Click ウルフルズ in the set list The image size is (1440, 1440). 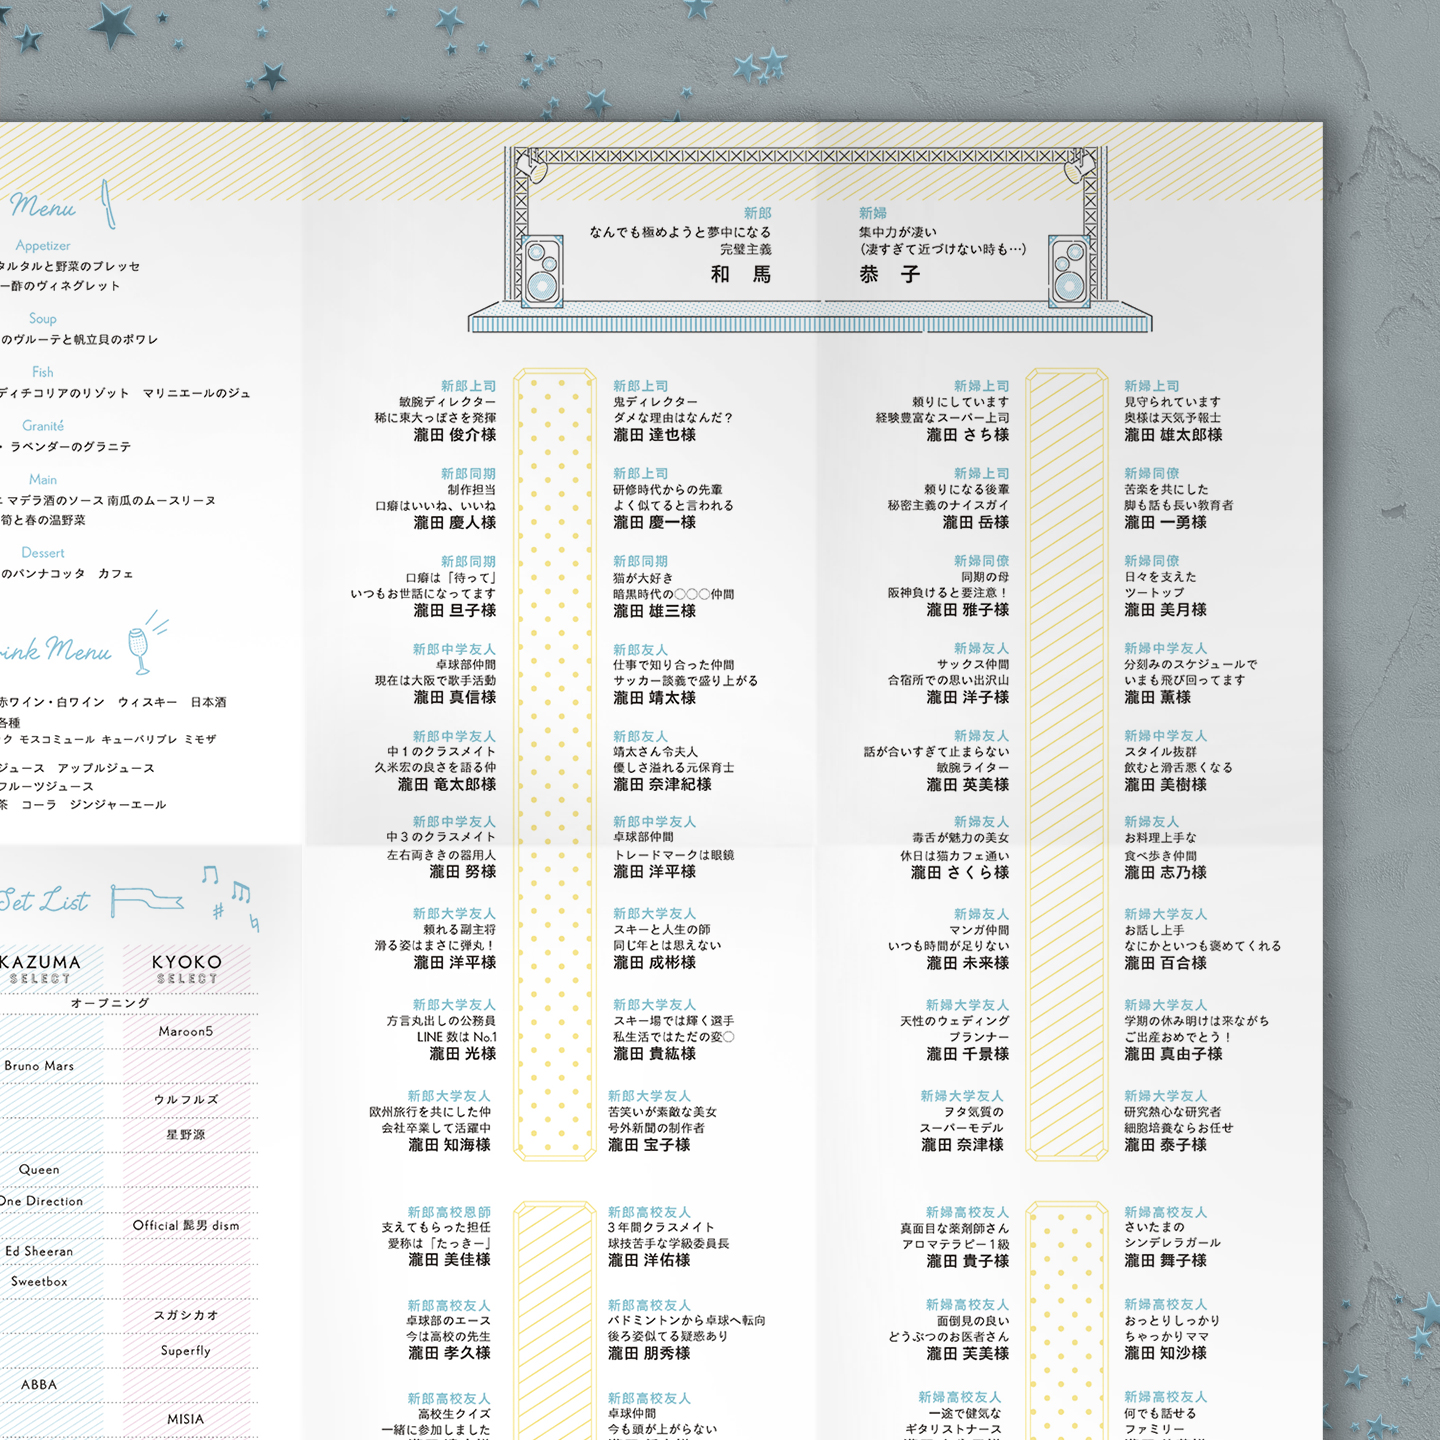click(186, 1100)
